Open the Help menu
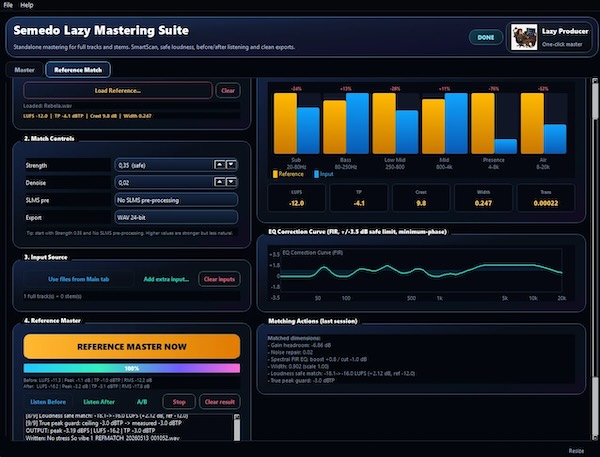600x457 pixels. point(26,5)
